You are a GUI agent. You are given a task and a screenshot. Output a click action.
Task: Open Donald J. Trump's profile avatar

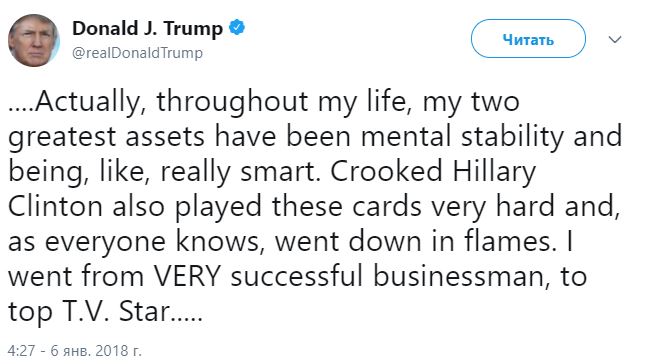tap(34, 40)
